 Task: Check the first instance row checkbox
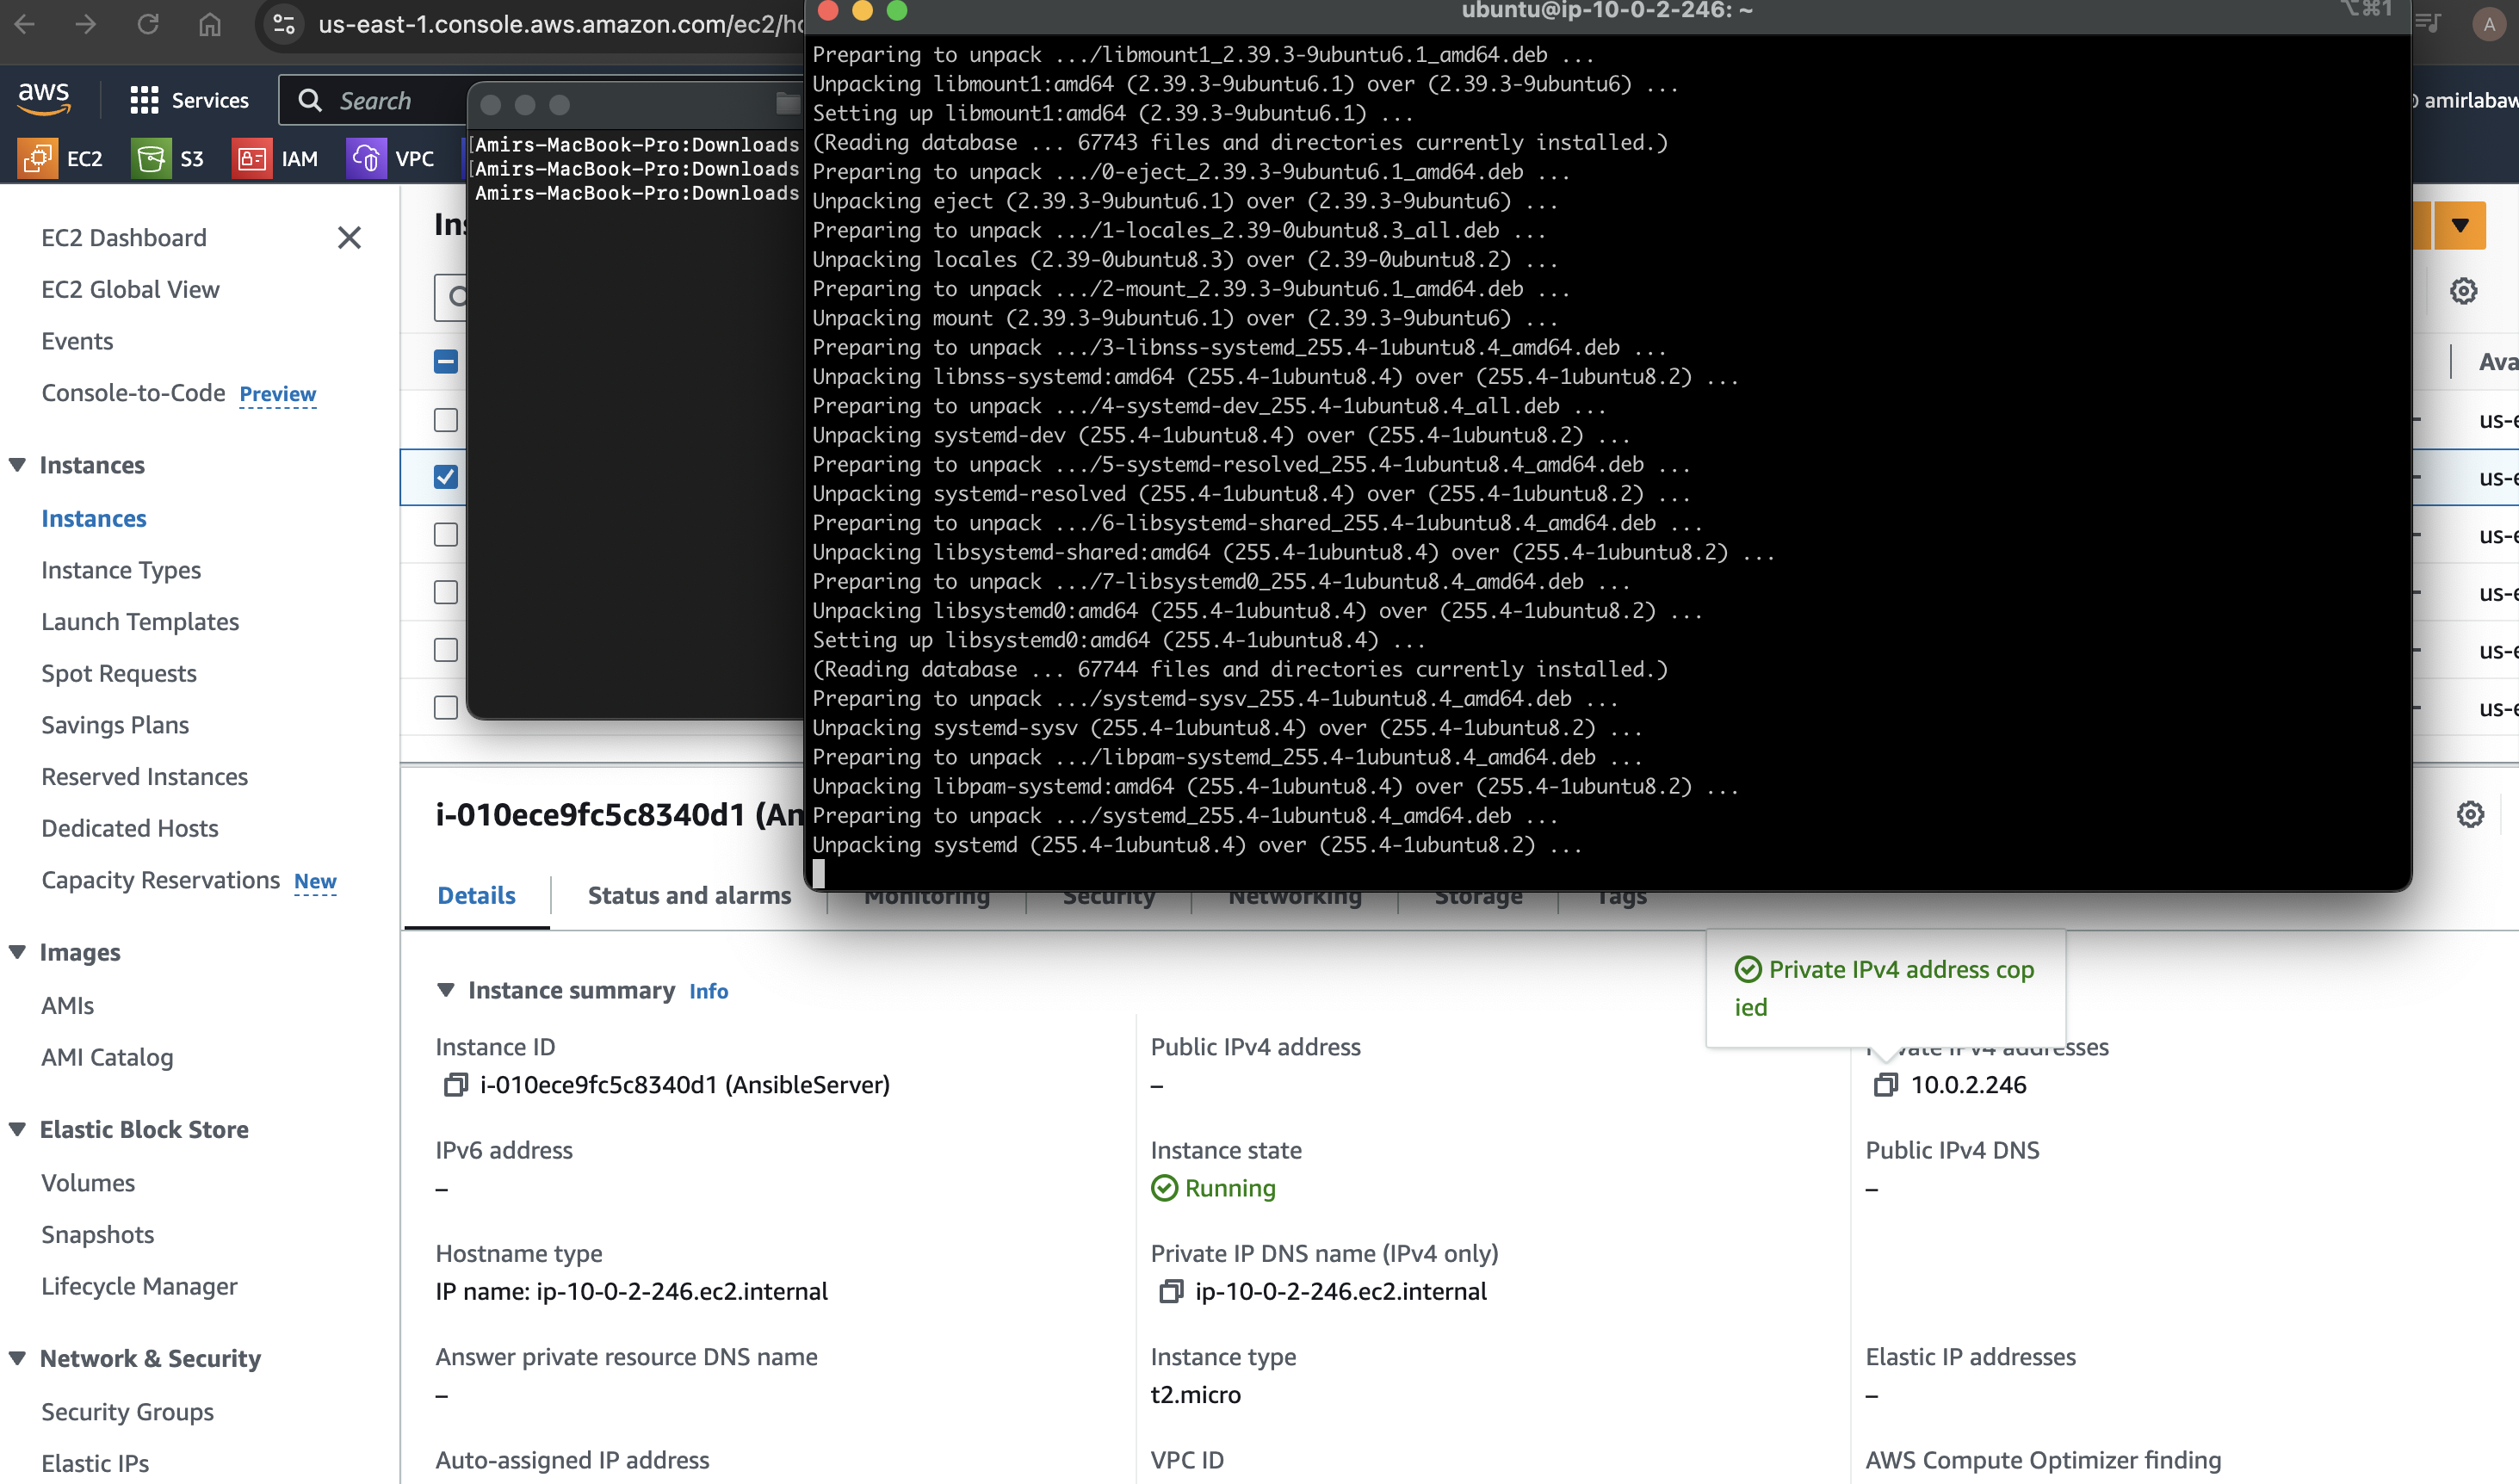(446, 420)
